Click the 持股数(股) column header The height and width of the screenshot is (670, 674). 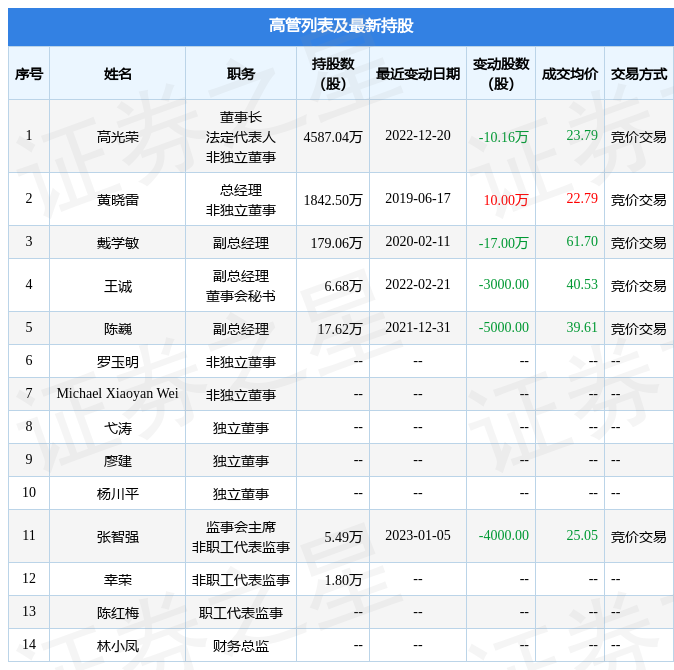[333, 74]
